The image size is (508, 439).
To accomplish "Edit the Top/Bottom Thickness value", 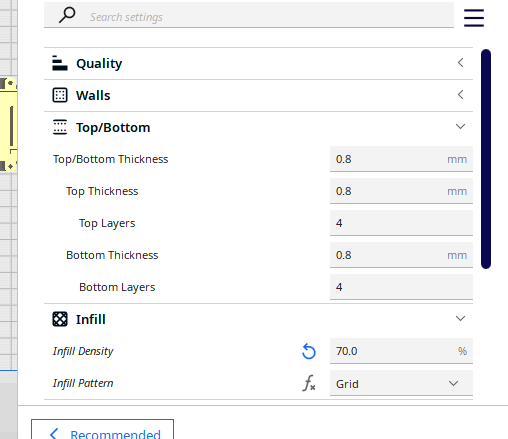I will pos(401,159).
